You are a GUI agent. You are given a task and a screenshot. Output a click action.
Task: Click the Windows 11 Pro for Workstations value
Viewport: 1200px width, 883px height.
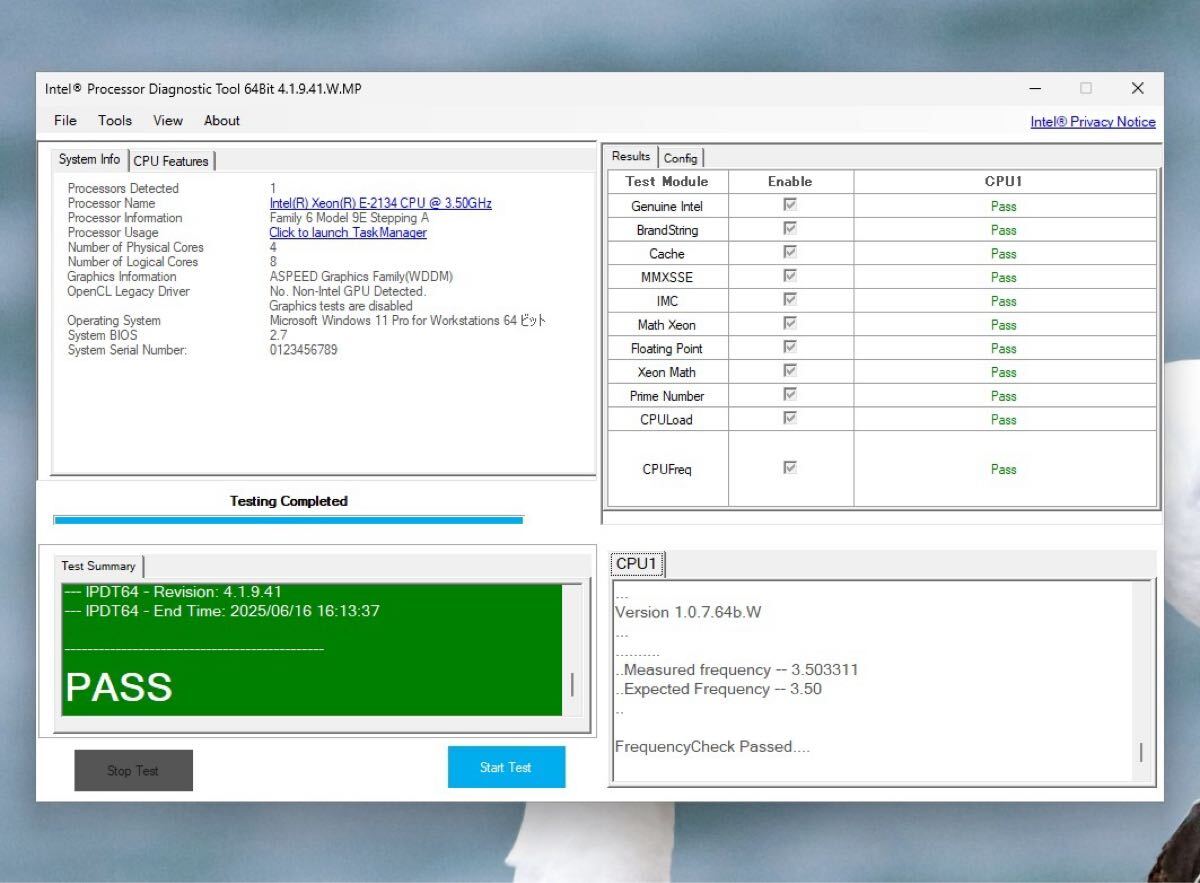click(408, 321)
